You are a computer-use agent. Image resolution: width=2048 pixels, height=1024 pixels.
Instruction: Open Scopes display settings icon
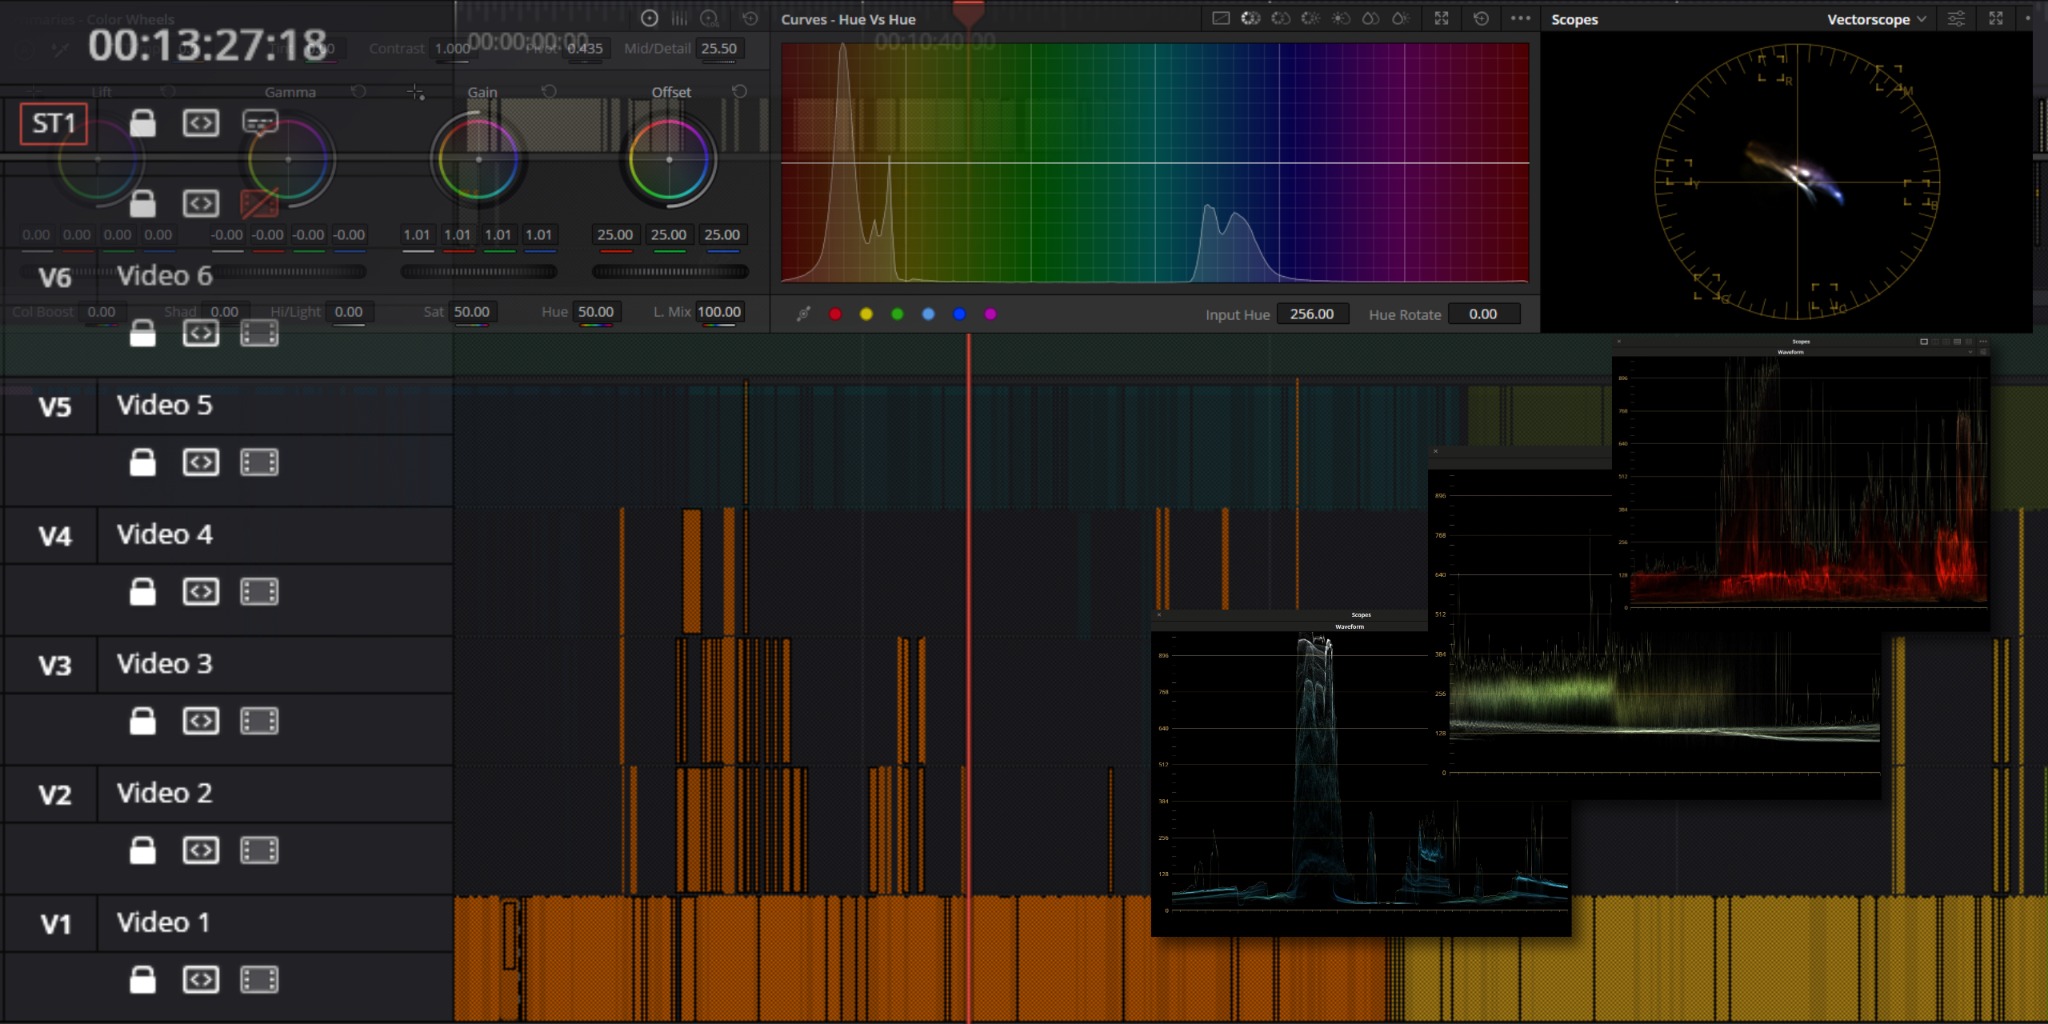1956,18
